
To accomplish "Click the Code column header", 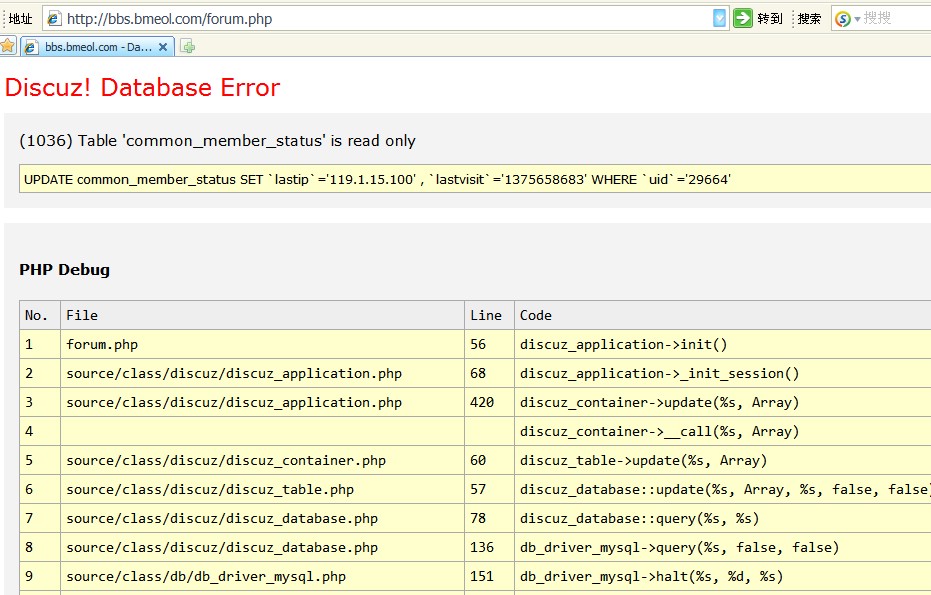I will [x=723, y=315].
